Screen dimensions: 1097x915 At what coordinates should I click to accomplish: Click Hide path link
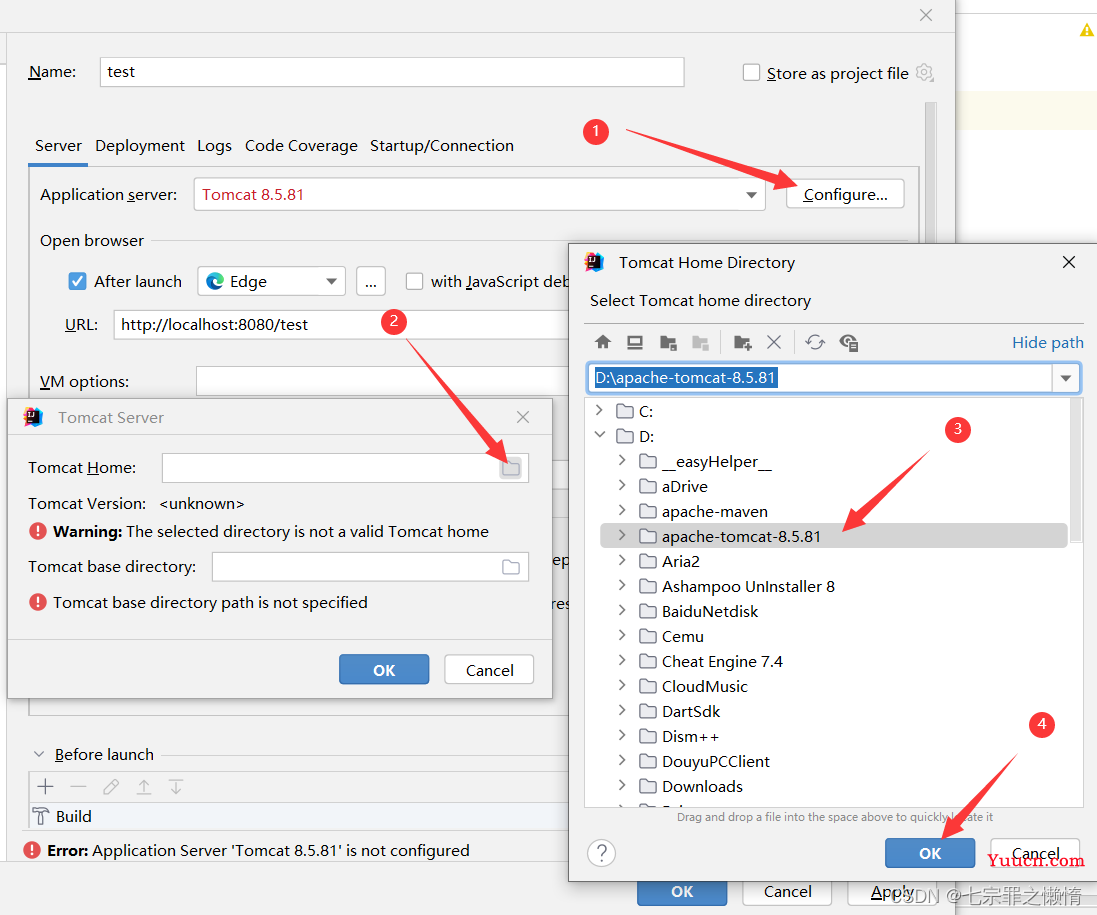[x=1047, y=342]
